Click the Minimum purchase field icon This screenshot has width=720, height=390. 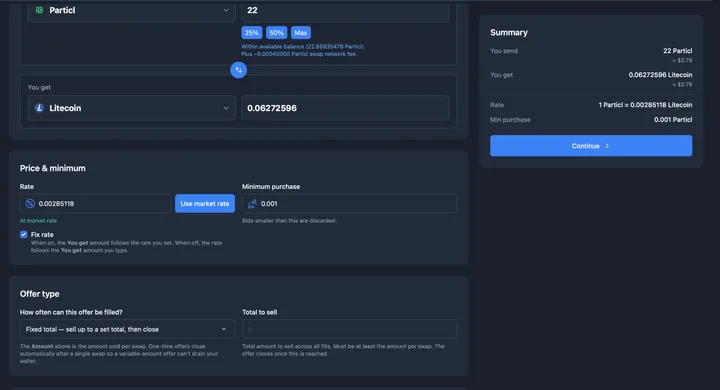pos(252,203)
